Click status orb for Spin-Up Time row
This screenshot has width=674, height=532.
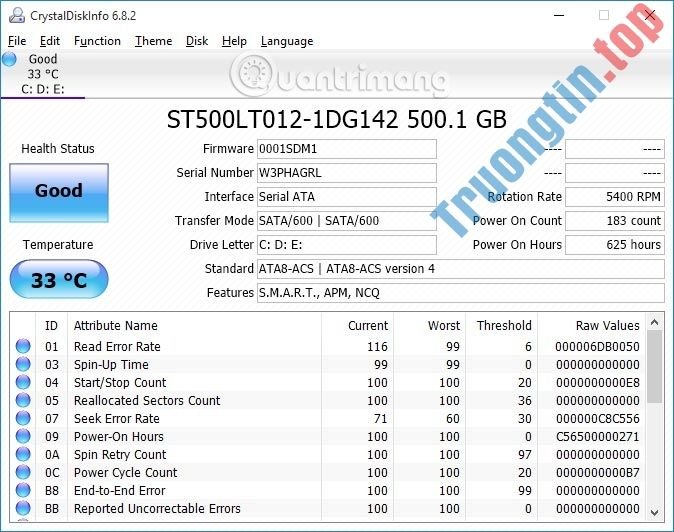(22, 365)
